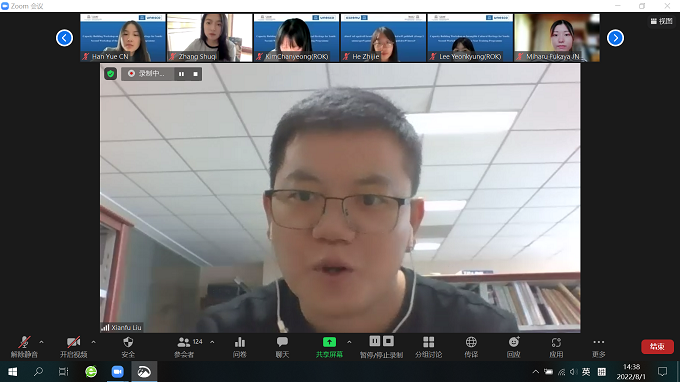Image resolution: width=680 pixels, height=382 pixels.
Task: Open the 聊天 chat icon
Action: coord(282,347)
